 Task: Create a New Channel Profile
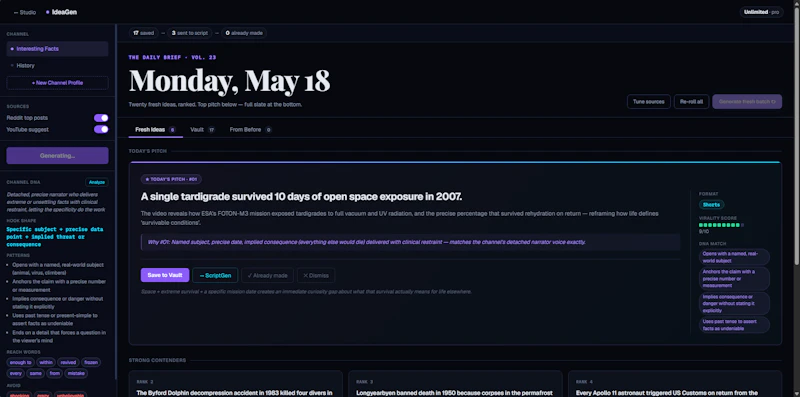[x=57, y=83]
